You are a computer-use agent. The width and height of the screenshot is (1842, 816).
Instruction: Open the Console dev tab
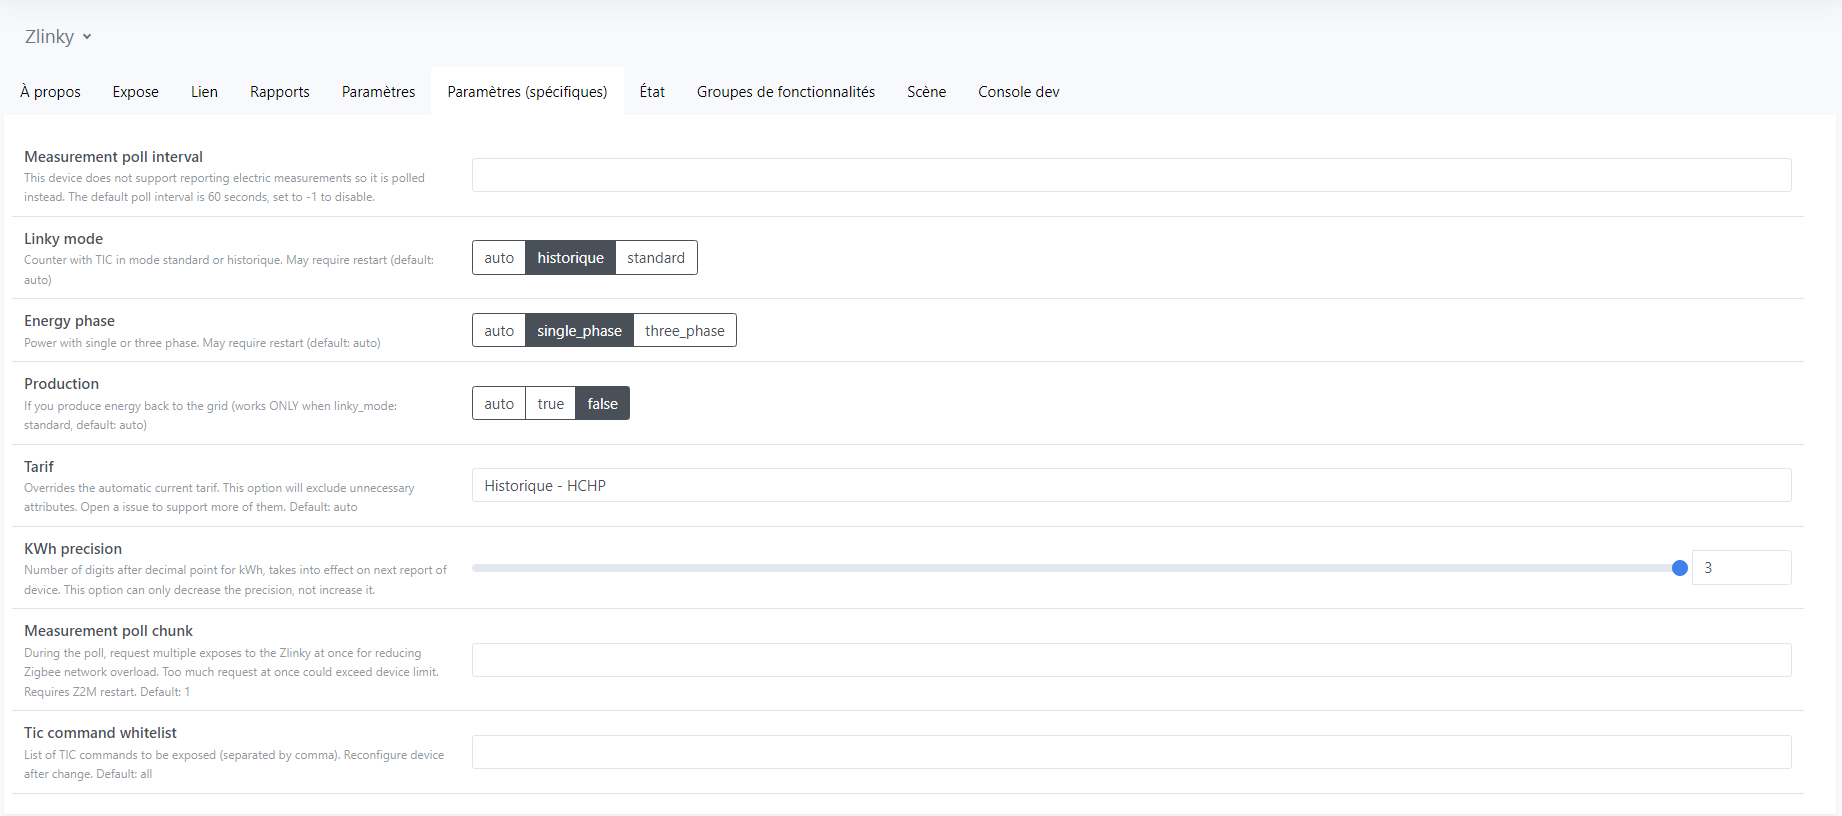(x=1018, y=92)
